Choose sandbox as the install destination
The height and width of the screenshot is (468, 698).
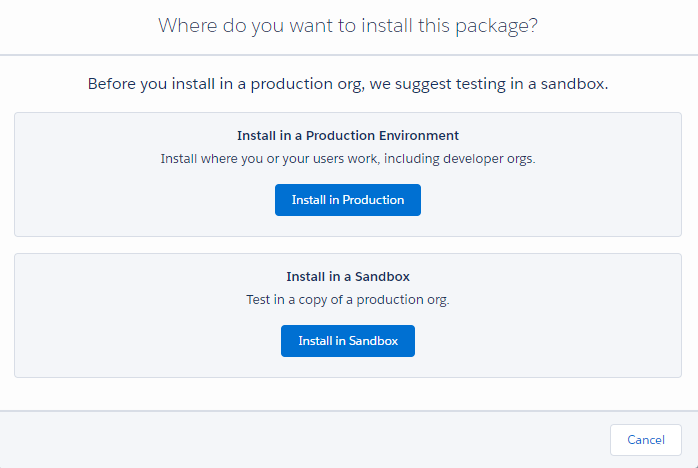pyautogui.click(x=348, y=341)
